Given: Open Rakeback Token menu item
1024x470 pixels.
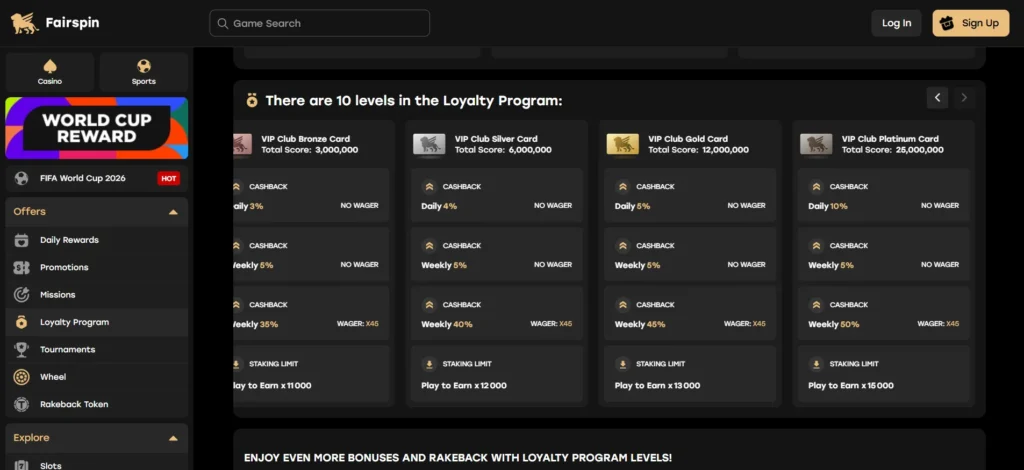Looking at the screenshot, I should [97, 405].
